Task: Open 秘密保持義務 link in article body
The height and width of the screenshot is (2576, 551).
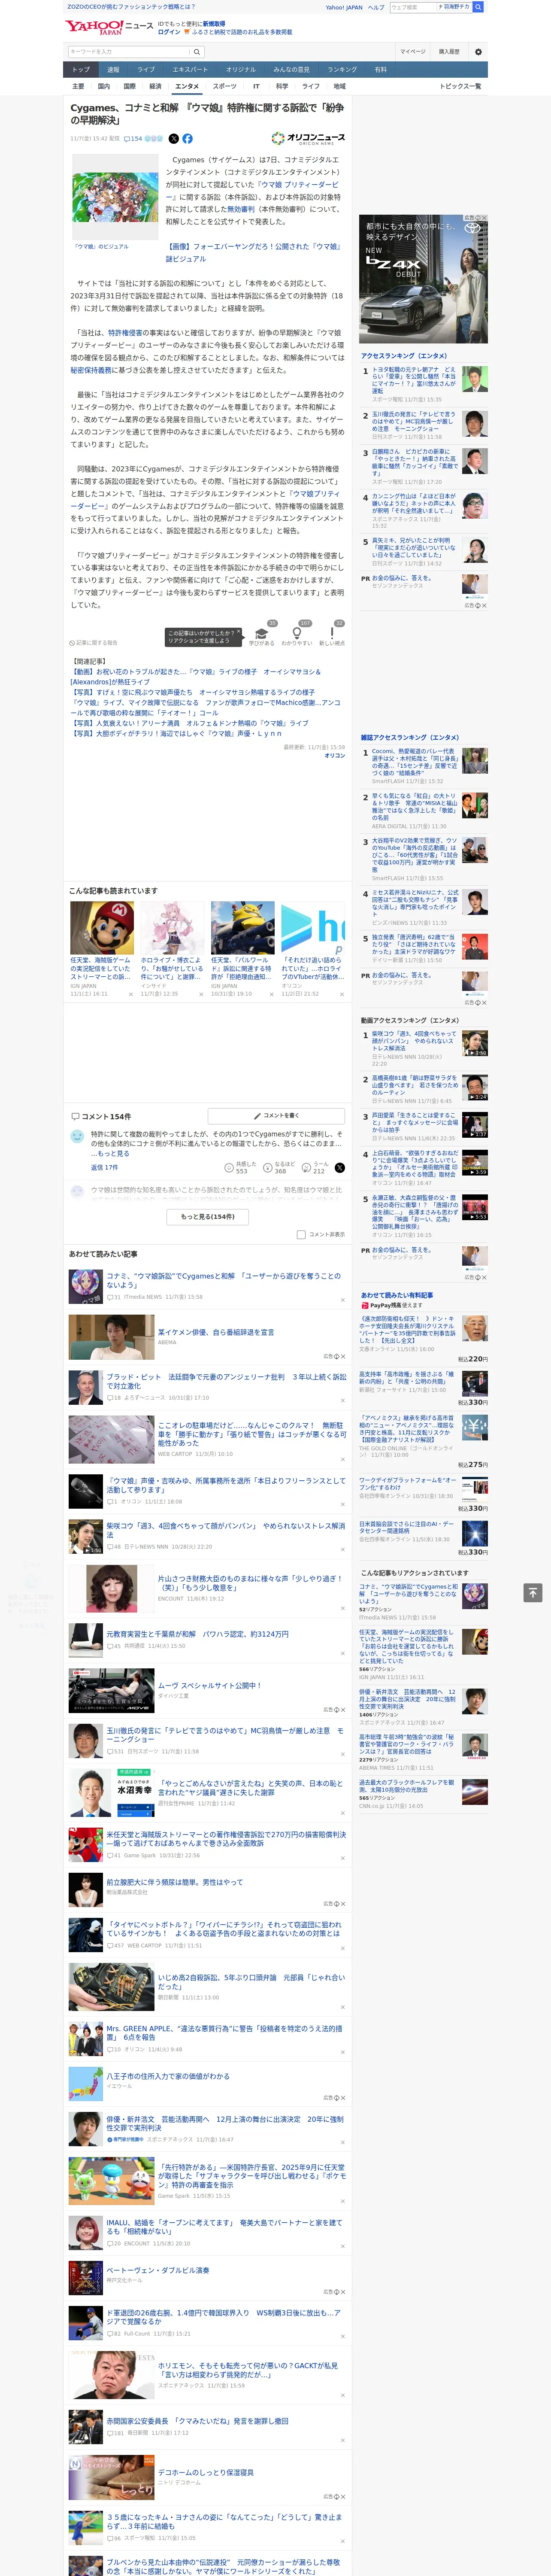Action: (x=91, y=370)
